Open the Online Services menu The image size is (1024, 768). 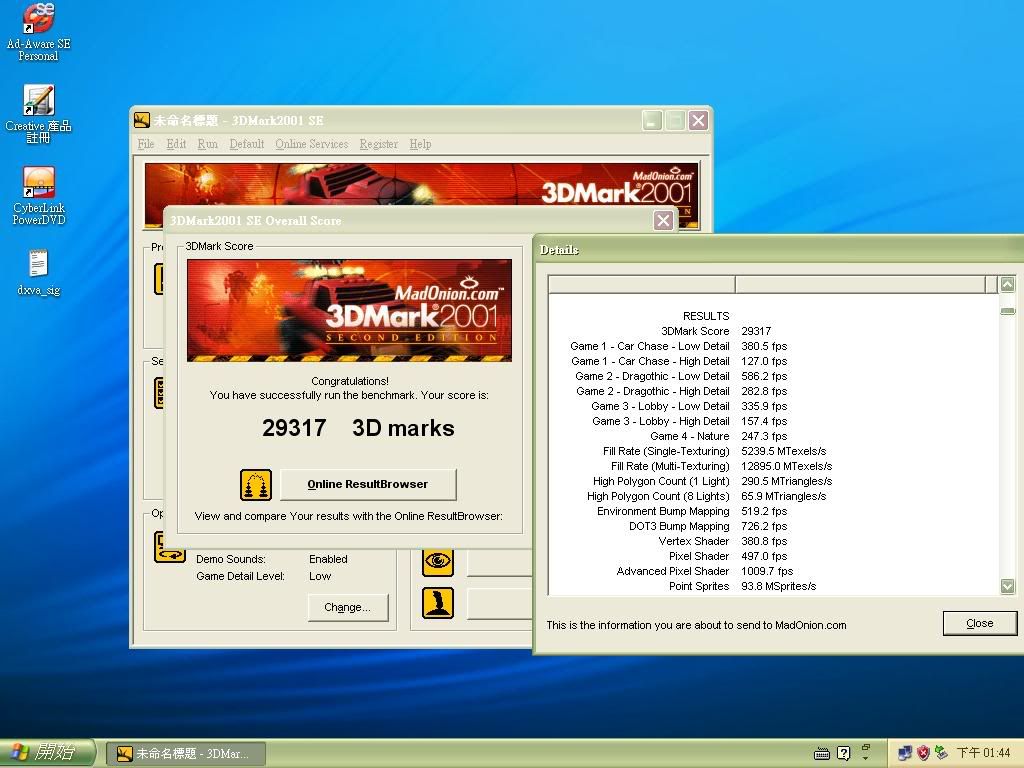coord(311,144)
